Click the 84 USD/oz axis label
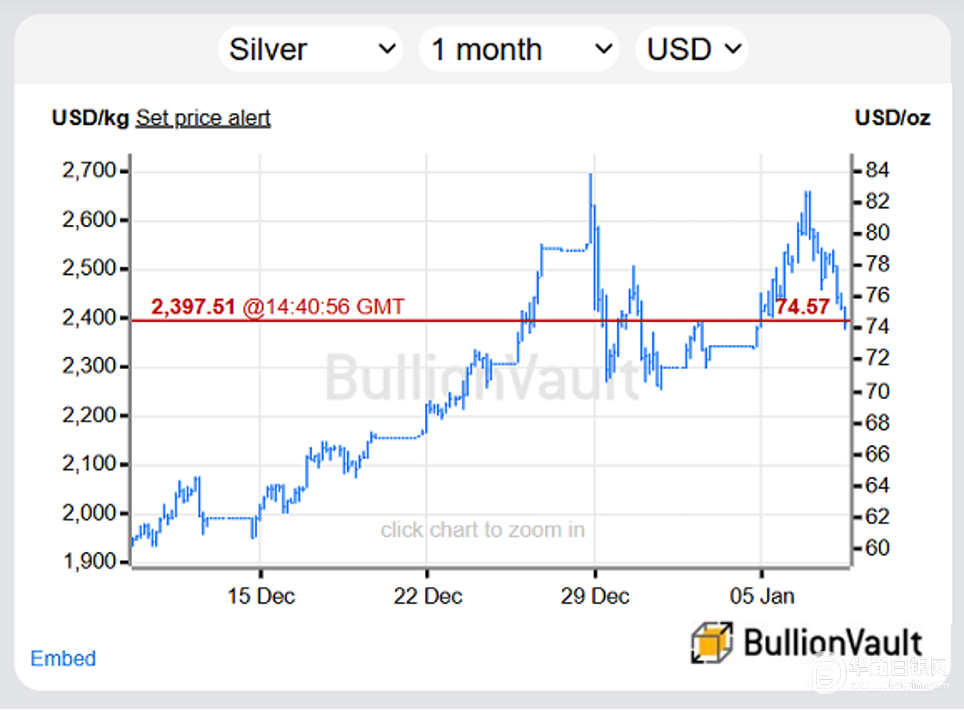 [x=878, y=169]
